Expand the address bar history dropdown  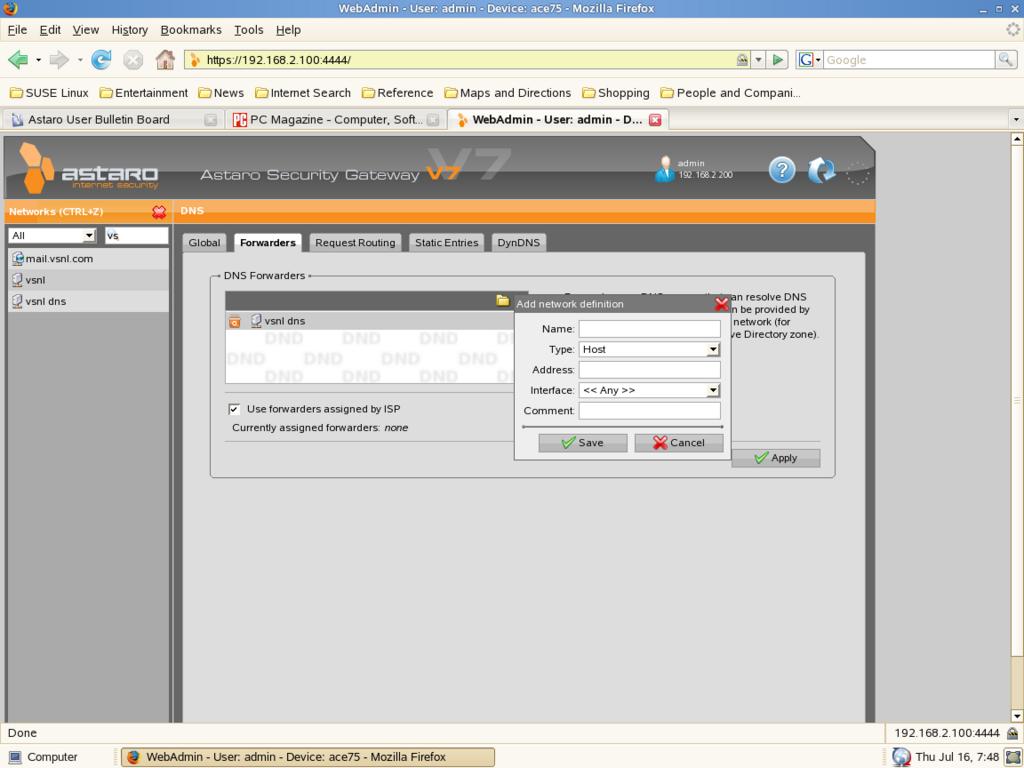pos(758,60)
